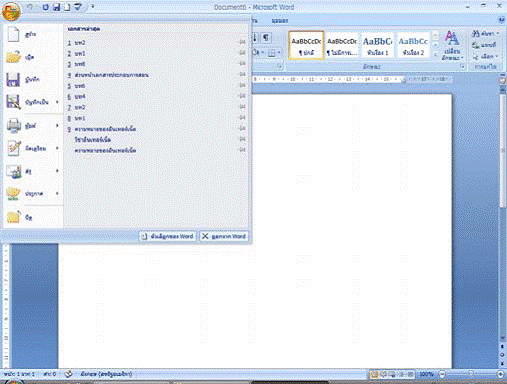The width and height of the screenshot is (507, 384).
Task: Switch to Print Layout view in status bar
Action: [374, 374]
